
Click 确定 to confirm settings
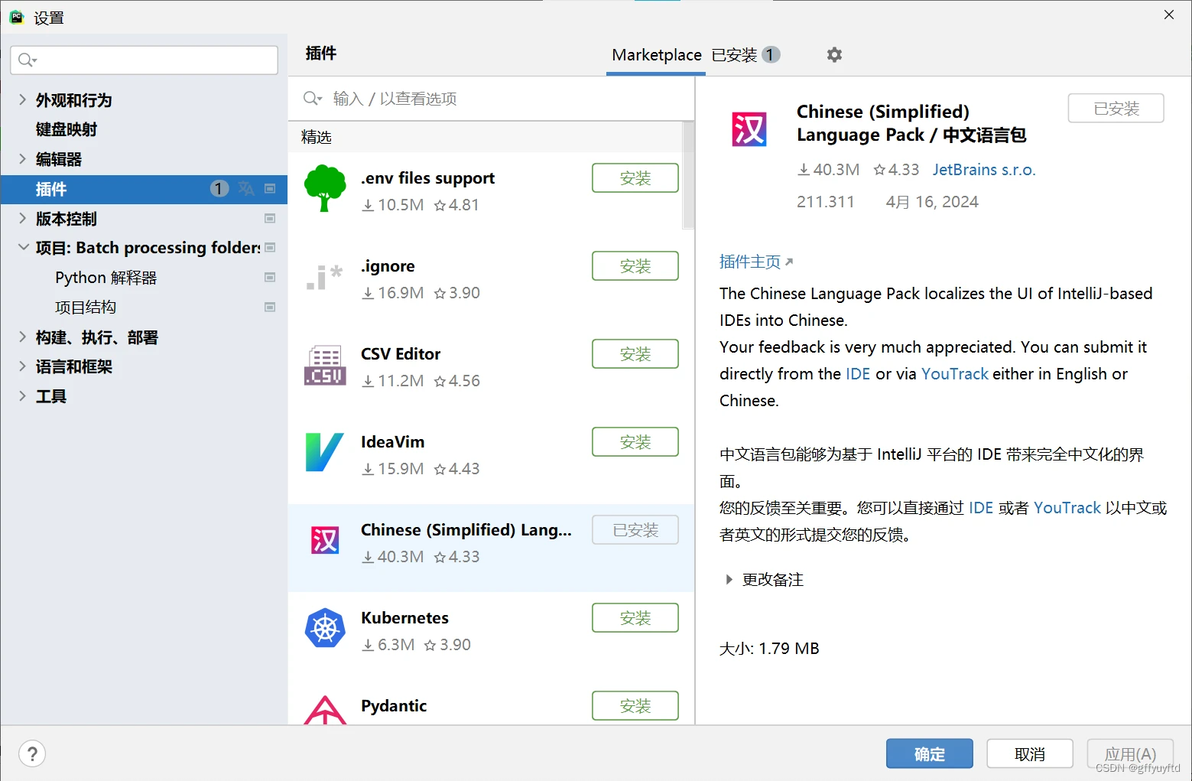click(x=929, y=754)
